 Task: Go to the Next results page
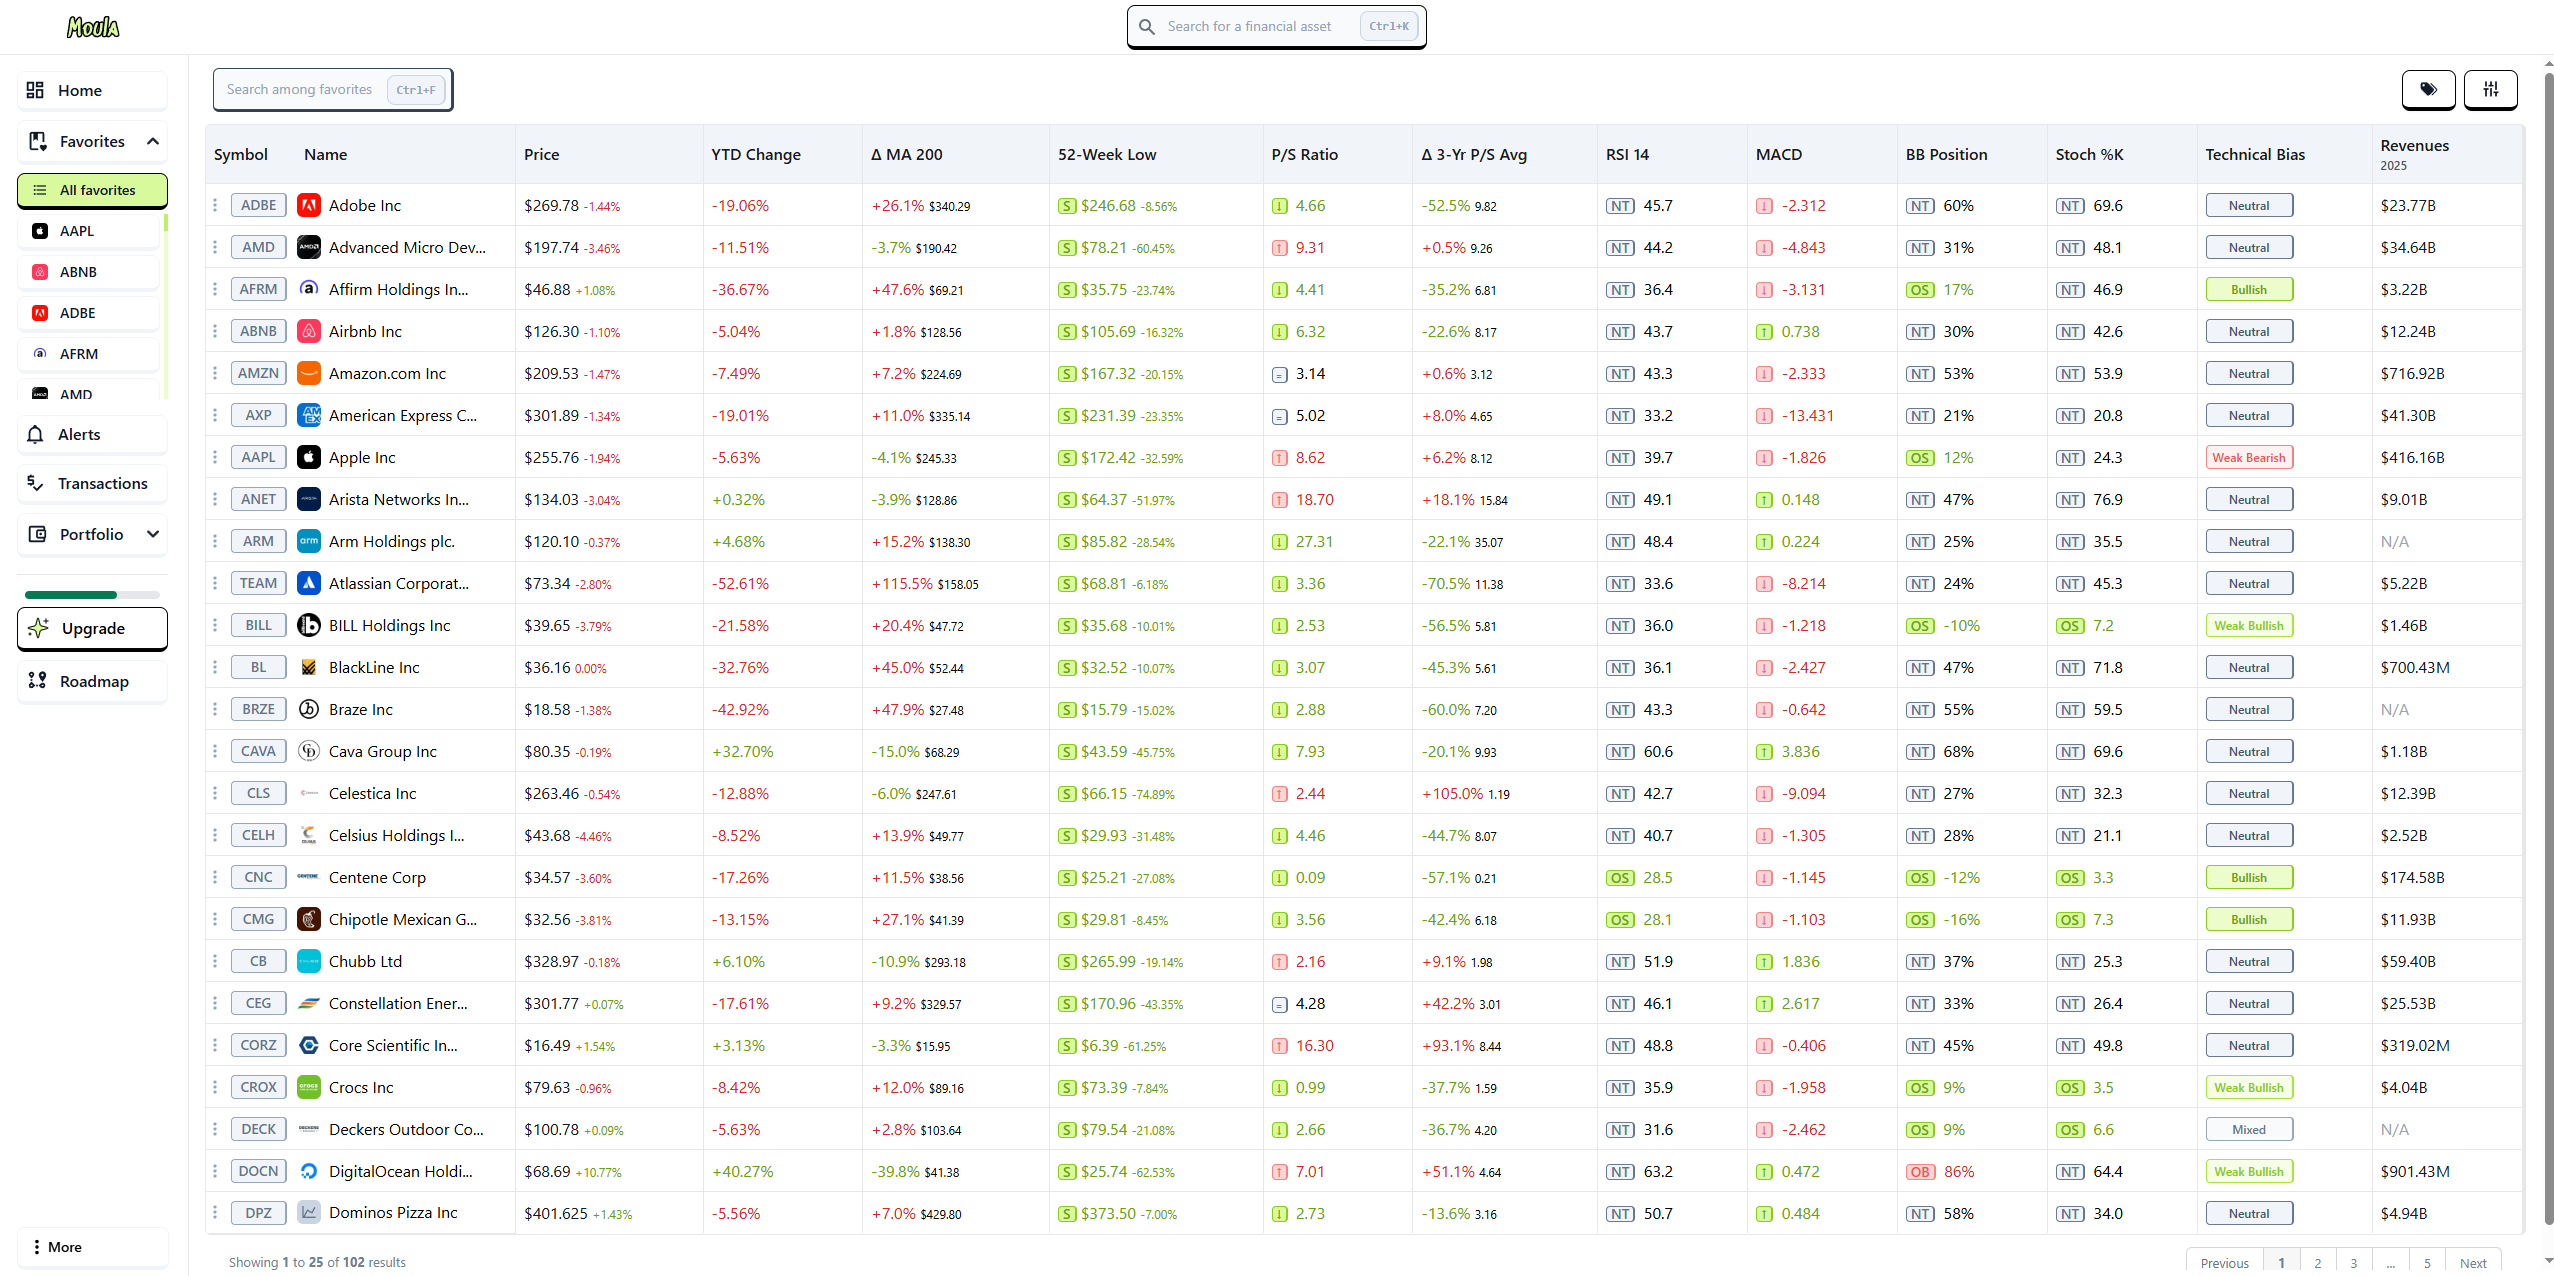[2472, 1262]
